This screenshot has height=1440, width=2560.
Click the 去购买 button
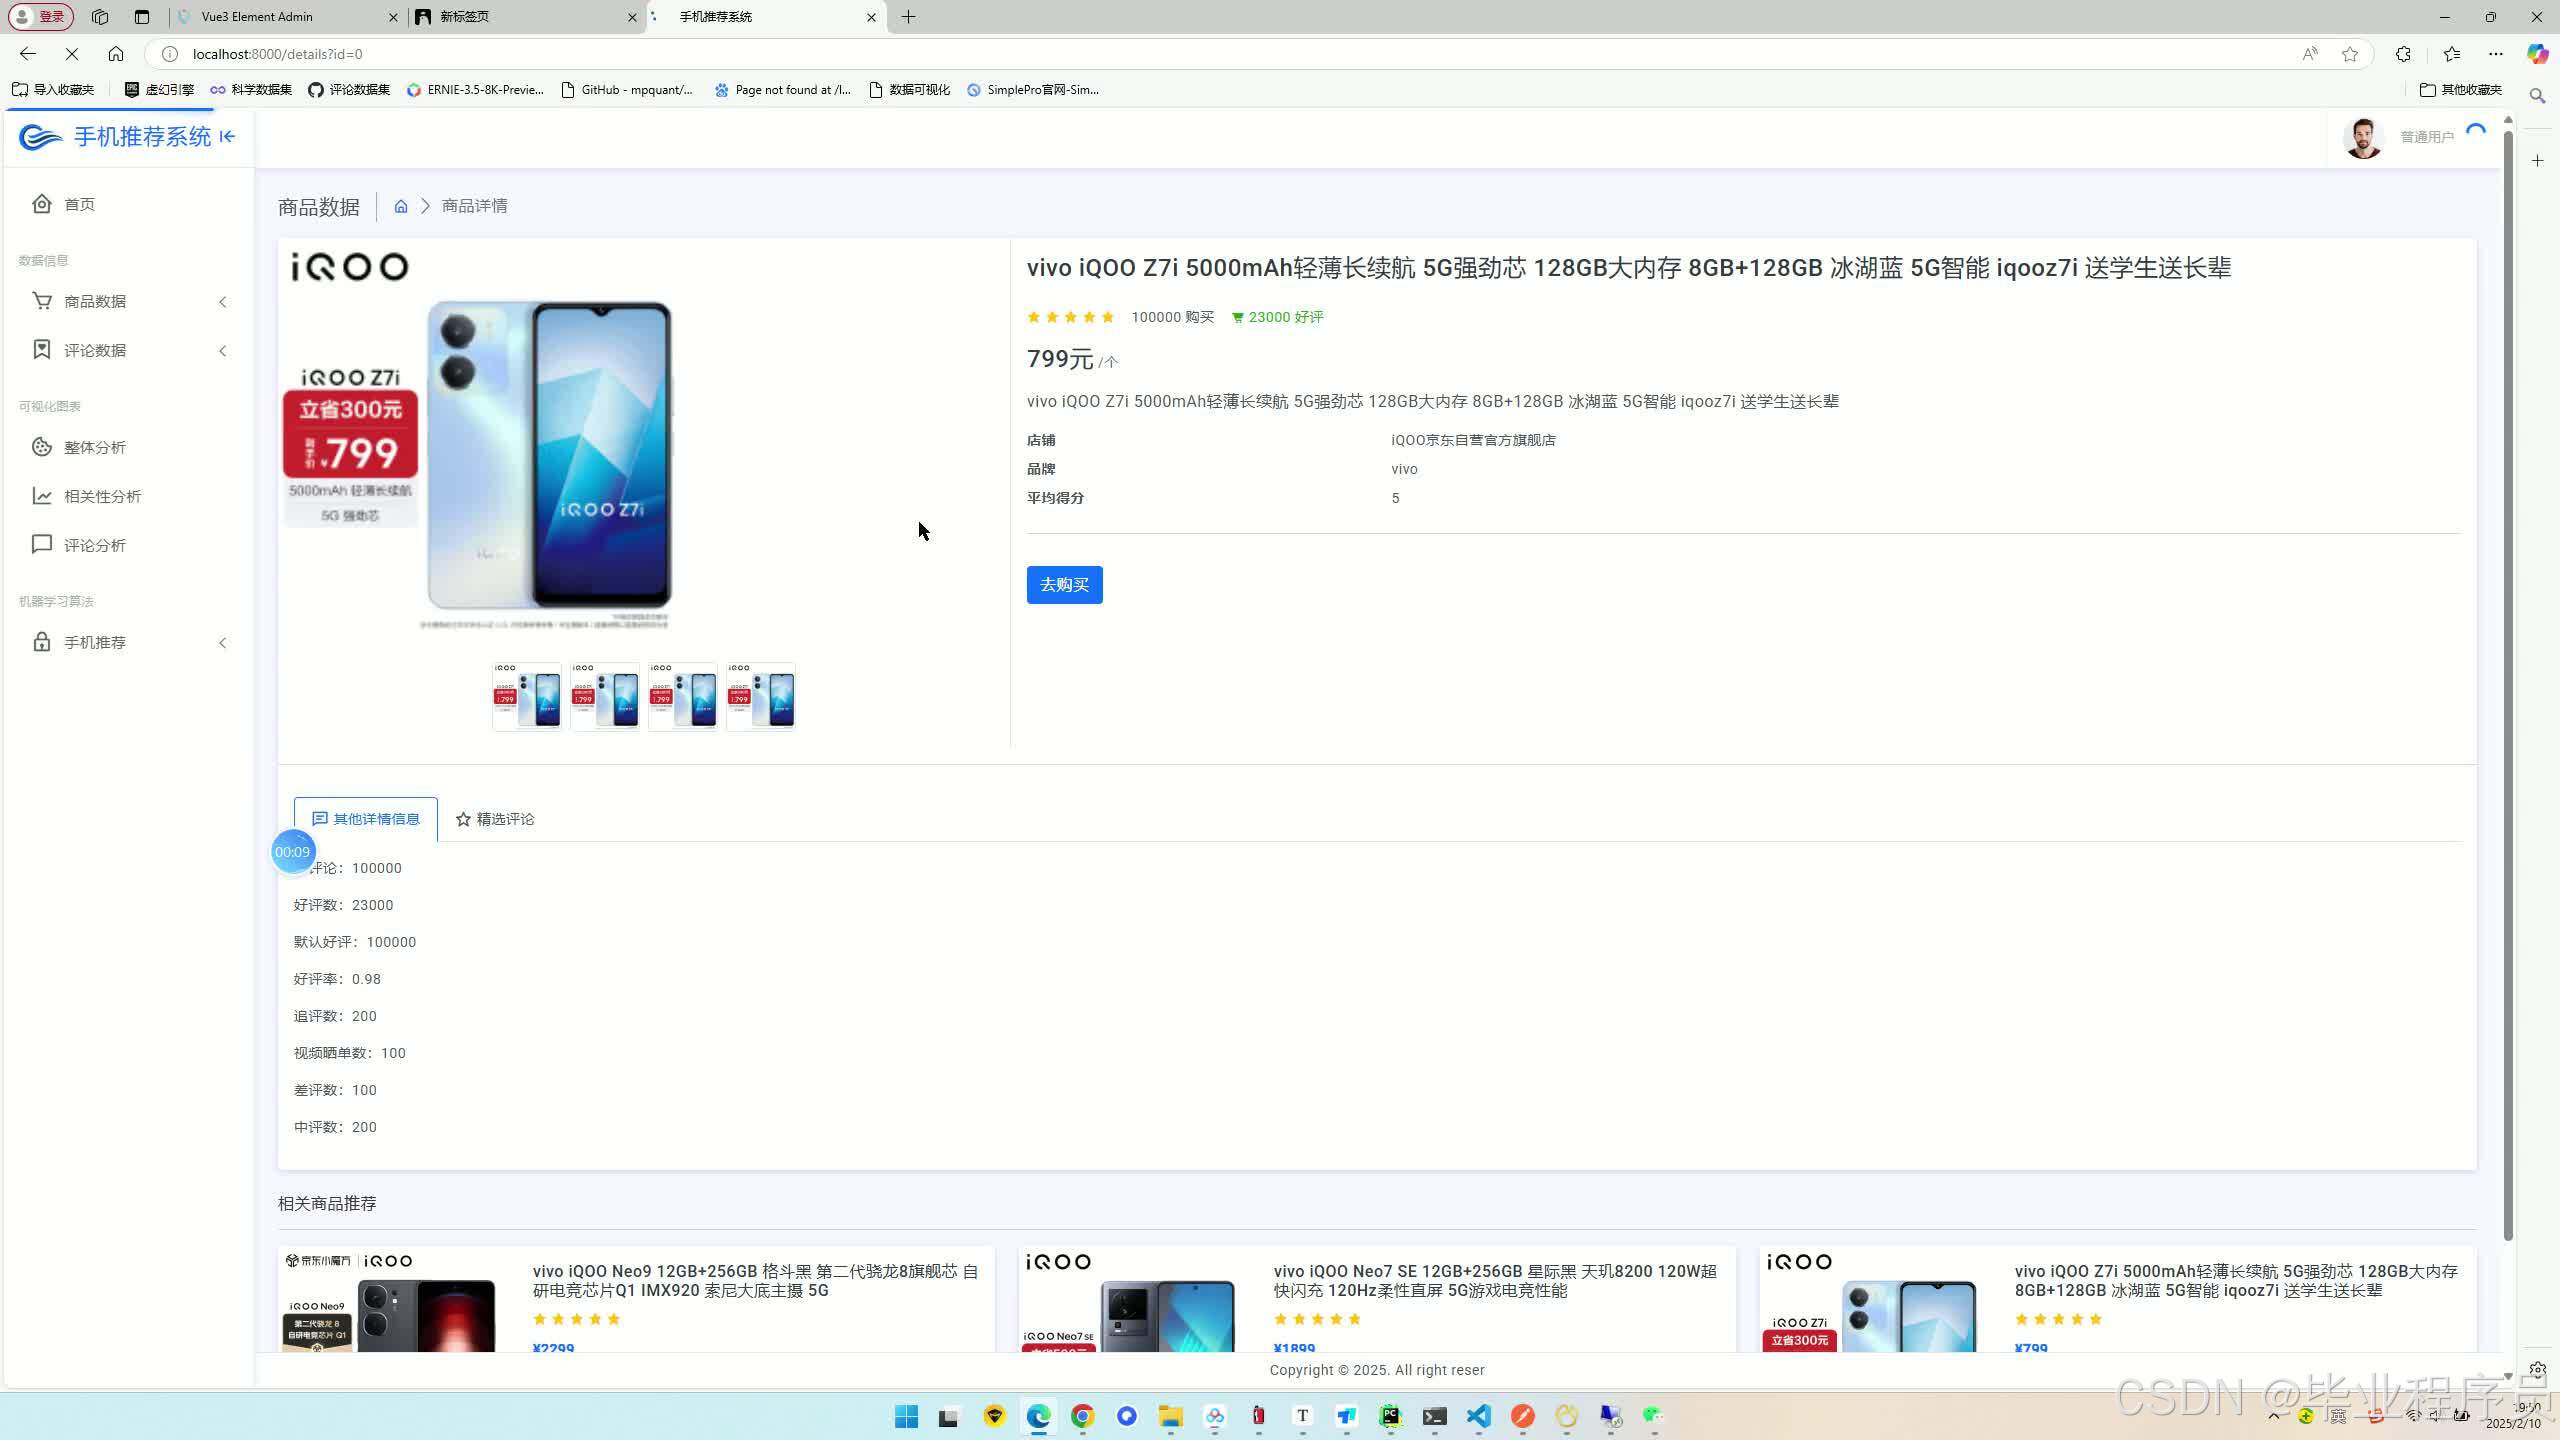[x=1064, y=585]
